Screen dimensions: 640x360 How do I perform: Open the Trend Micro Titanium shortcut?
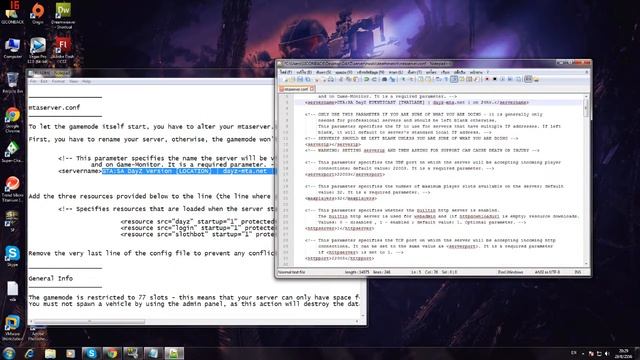12,189
